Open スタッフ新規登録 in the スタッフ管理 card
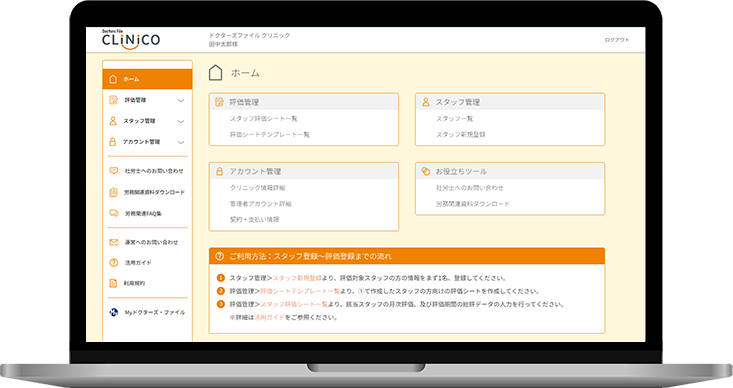 461,135
